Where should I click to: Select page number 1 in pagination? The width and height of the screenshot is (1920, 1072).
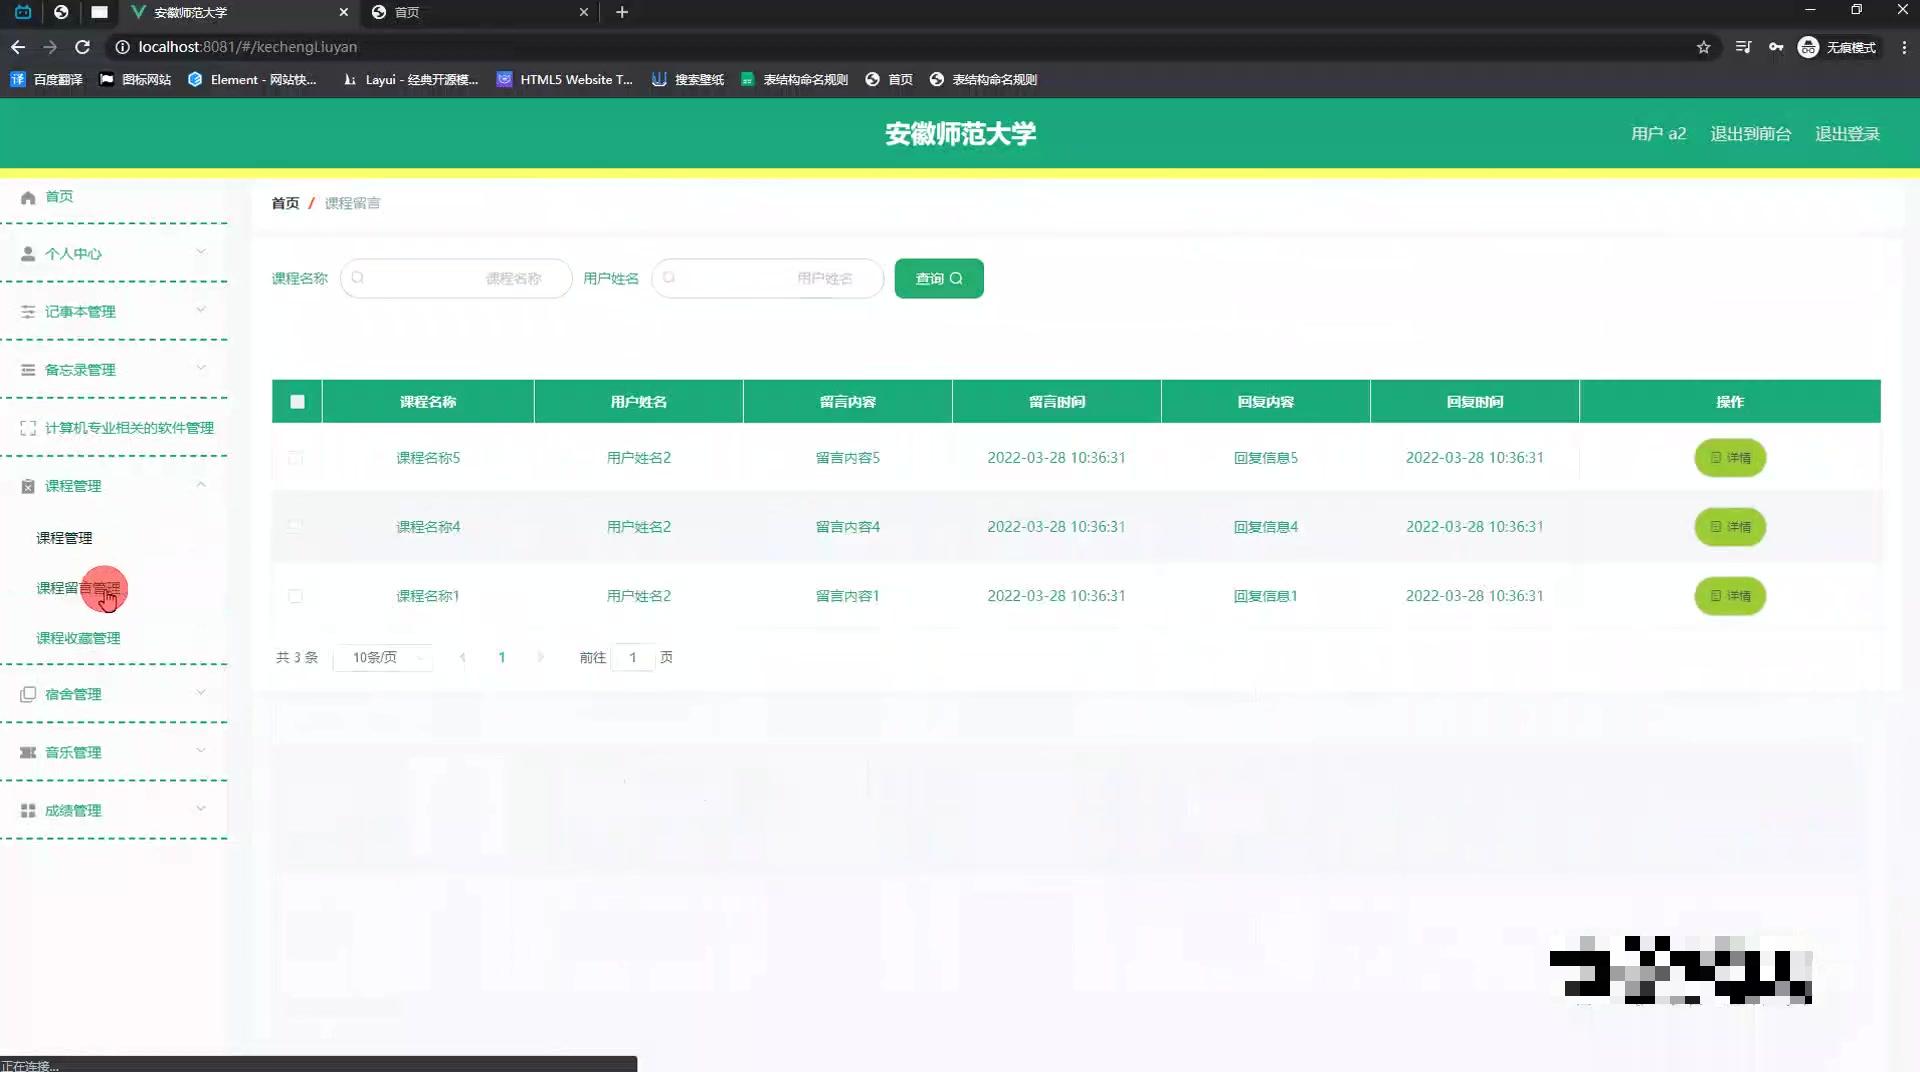[x=502, y=657]
